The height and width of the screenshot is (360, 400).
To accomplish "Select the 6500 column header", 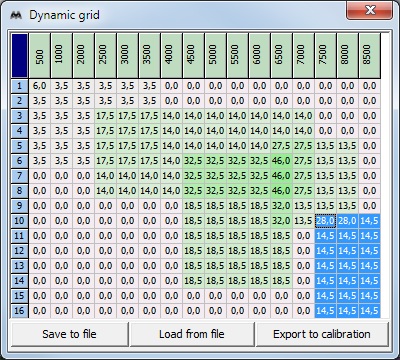I will pos(282,55).
